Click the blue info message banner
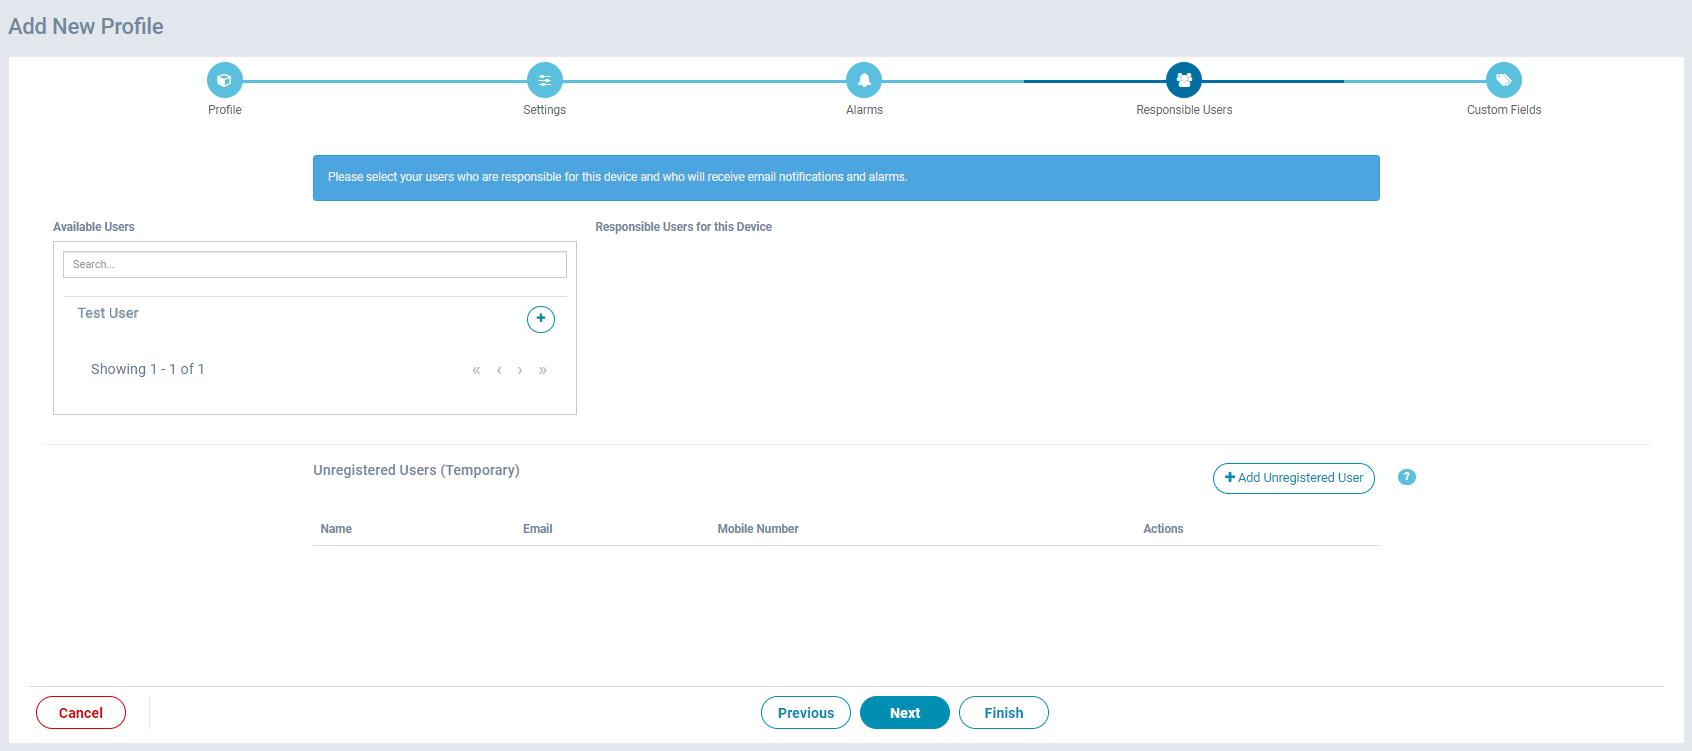The height and width of the screenshot is (751, 1692). (846, 178)
